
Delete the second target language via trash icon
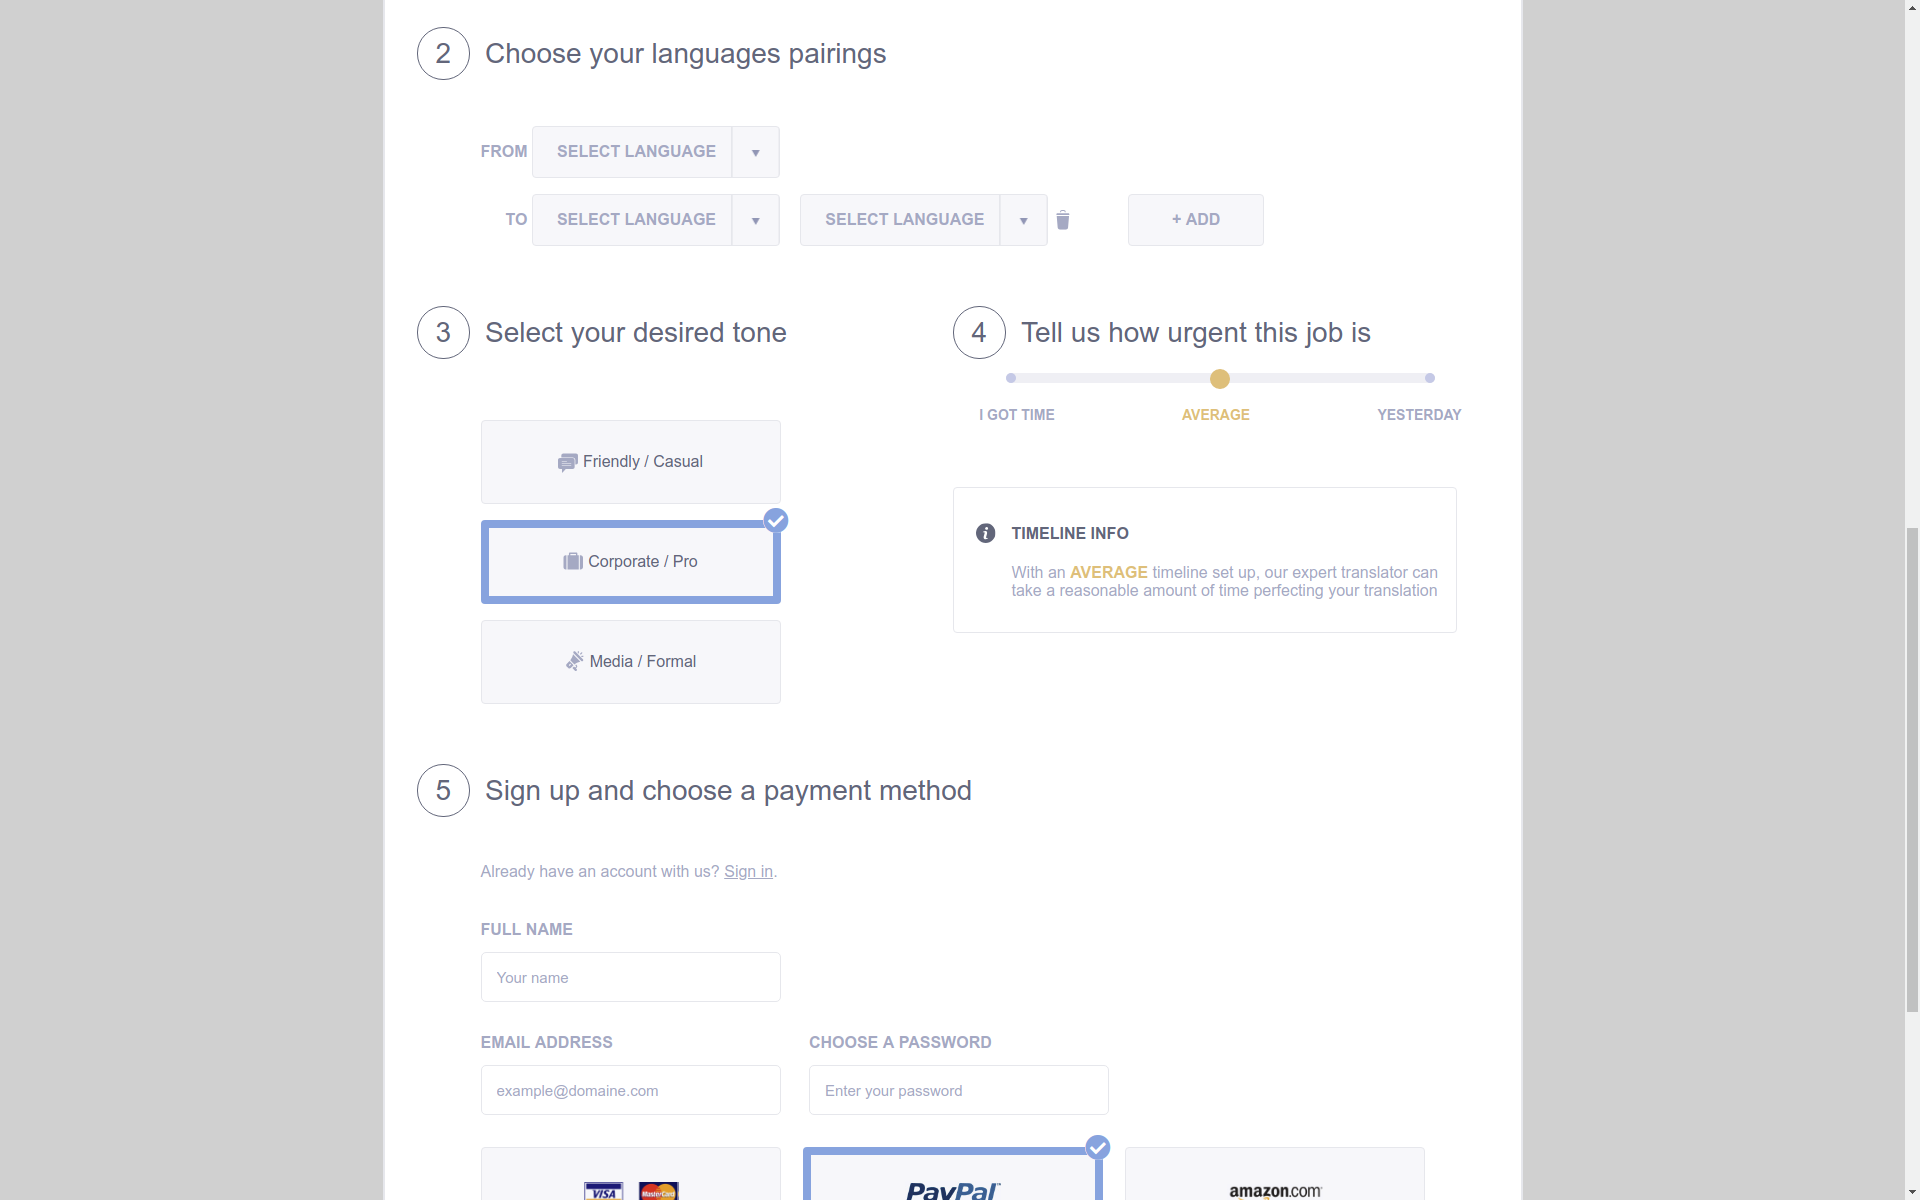point(1063,220)
